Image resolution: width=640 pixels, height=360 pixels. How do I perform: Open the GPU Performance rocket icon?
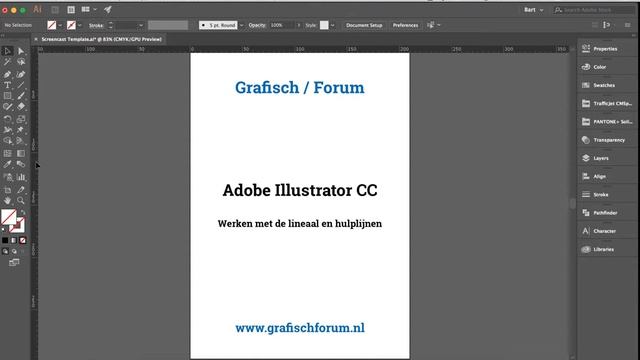(x=108, y=9)
